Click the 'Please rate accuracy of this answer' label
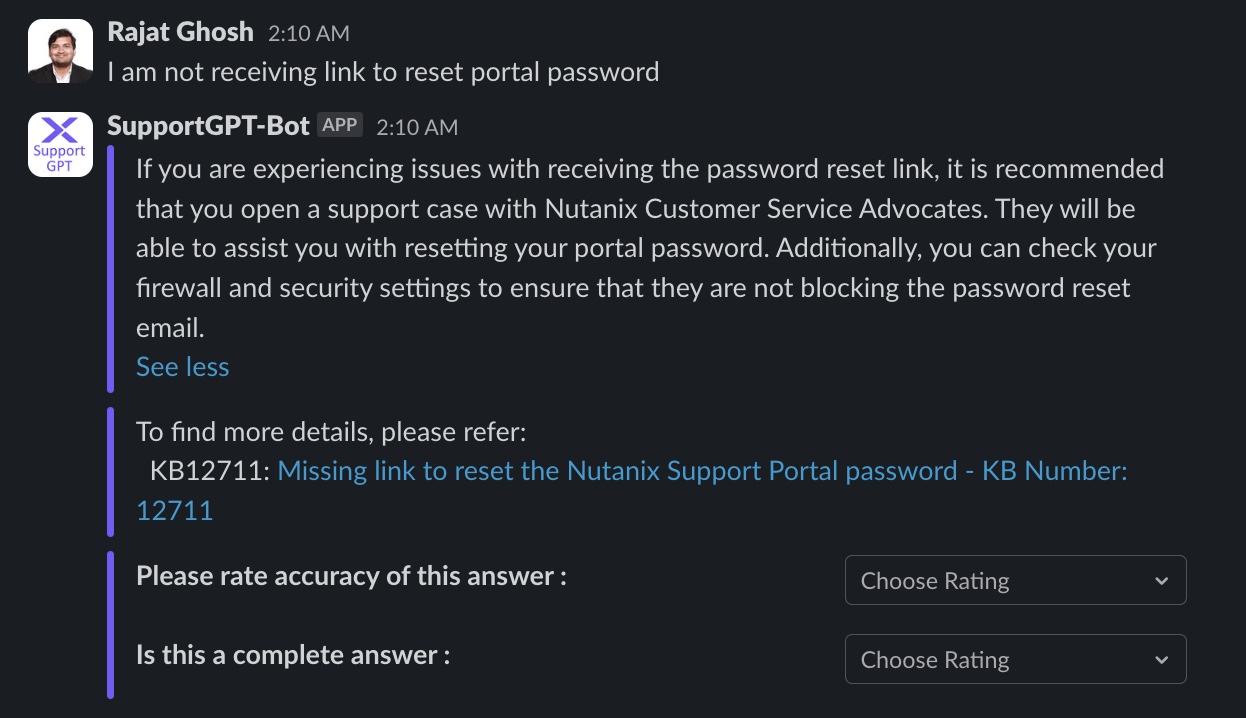Image resolution: width=1246 pixels, height=718 pixels. coord(351,577)
